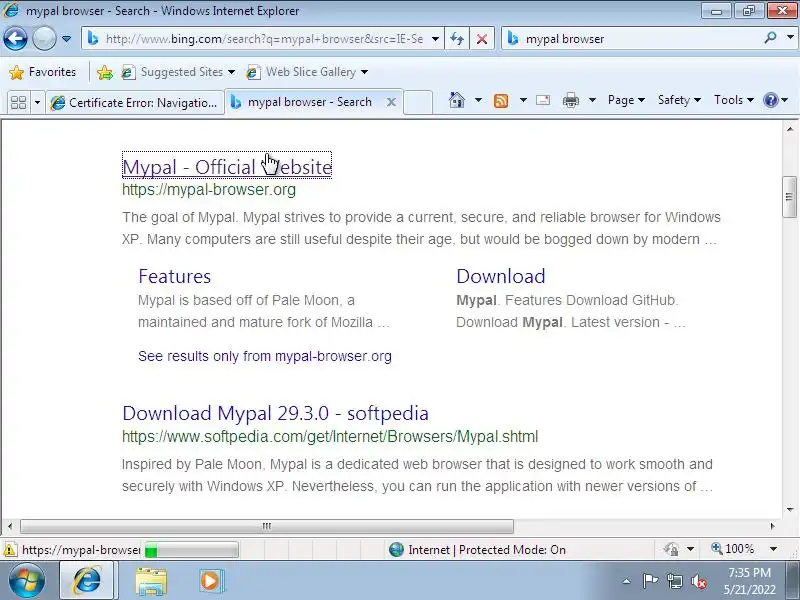
Task: Click the page loading progress bar
Action: [191, 550]
